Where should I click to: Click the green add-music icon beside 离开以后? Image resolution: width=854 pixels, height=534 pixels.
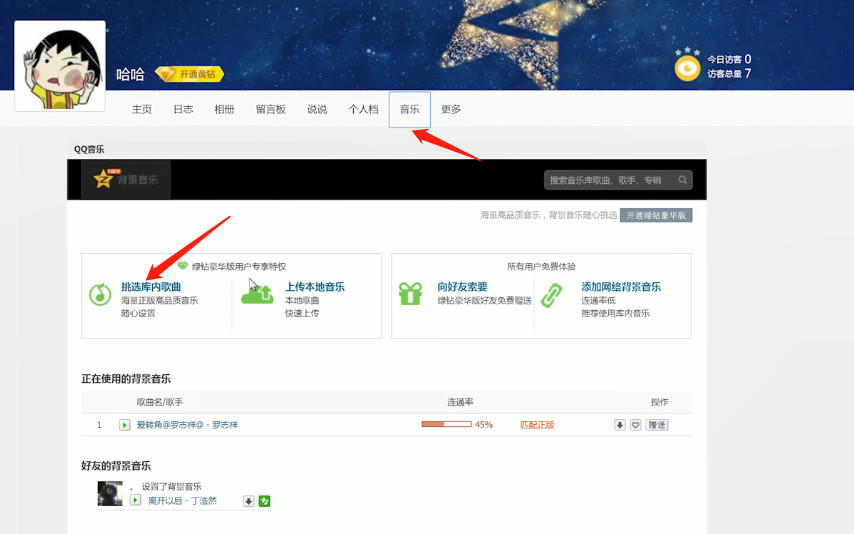click(x=265, y=501)
